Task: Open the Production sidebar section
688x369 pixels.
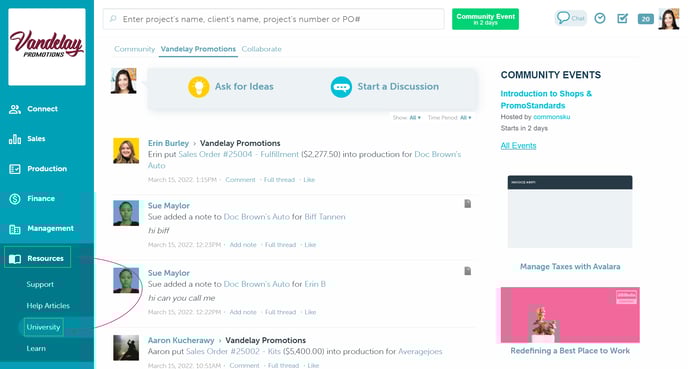Action: coord(38,168)
